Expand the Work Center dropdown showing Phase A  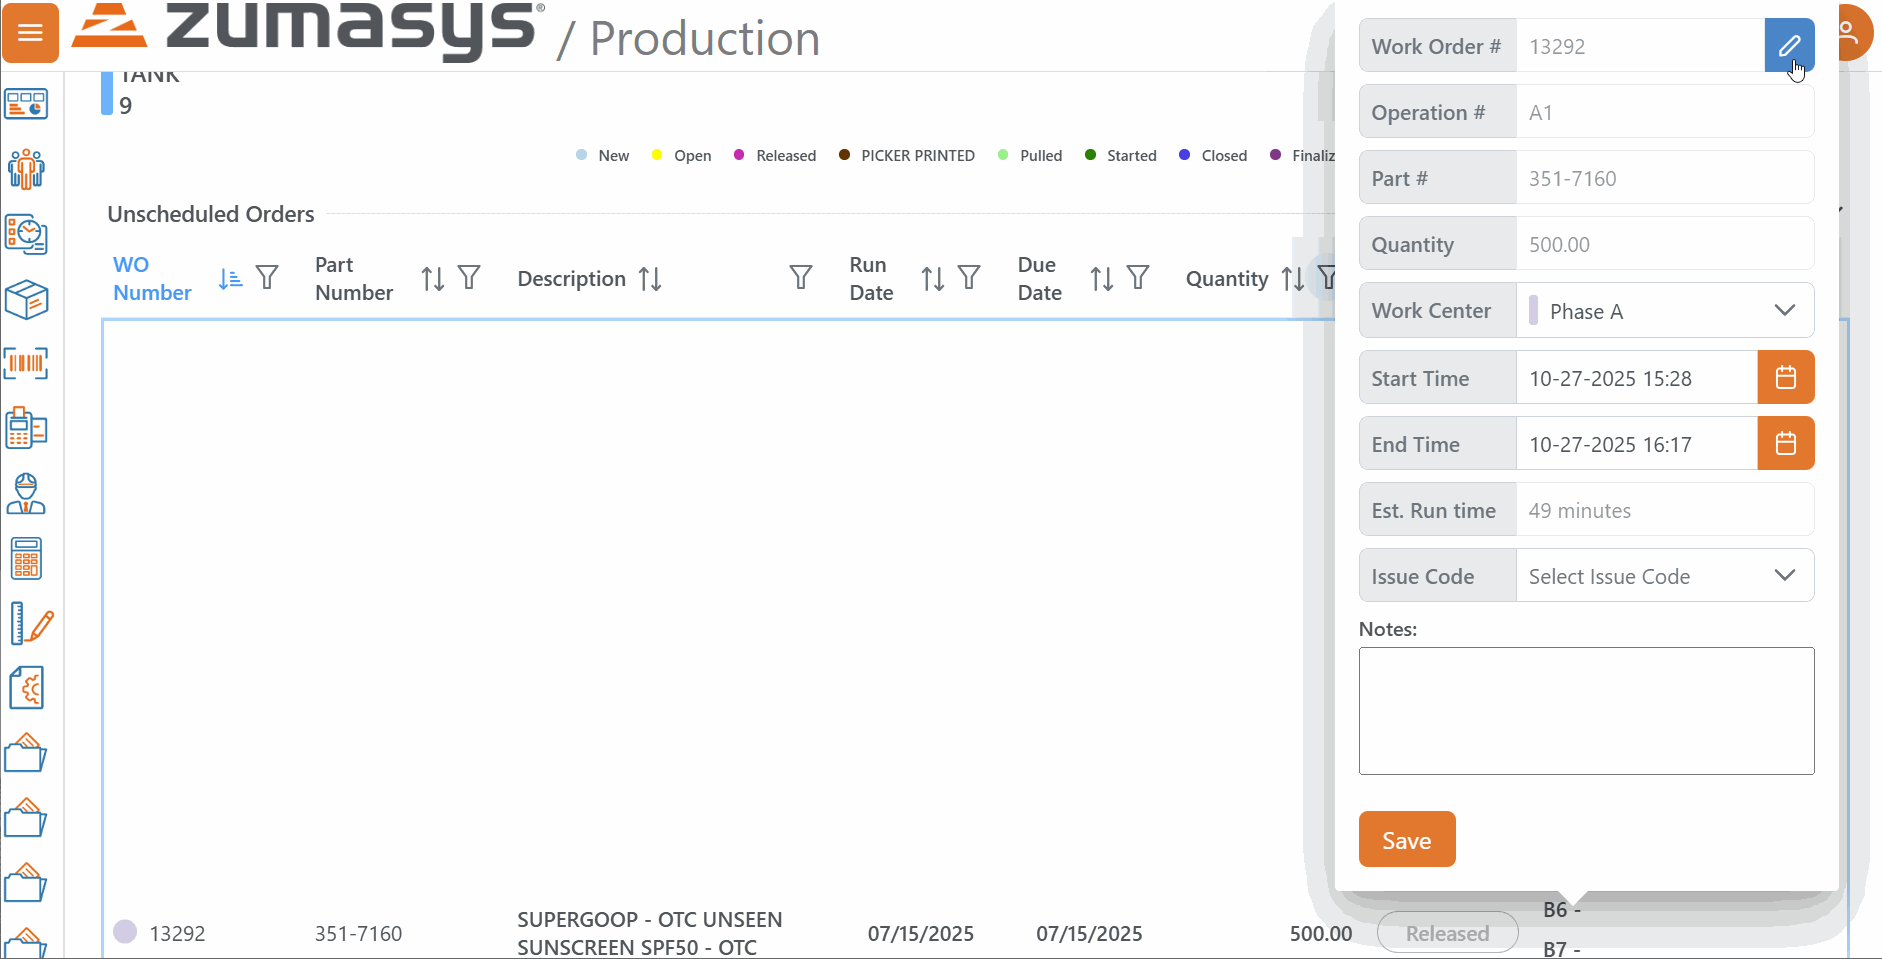(1786, 310)
